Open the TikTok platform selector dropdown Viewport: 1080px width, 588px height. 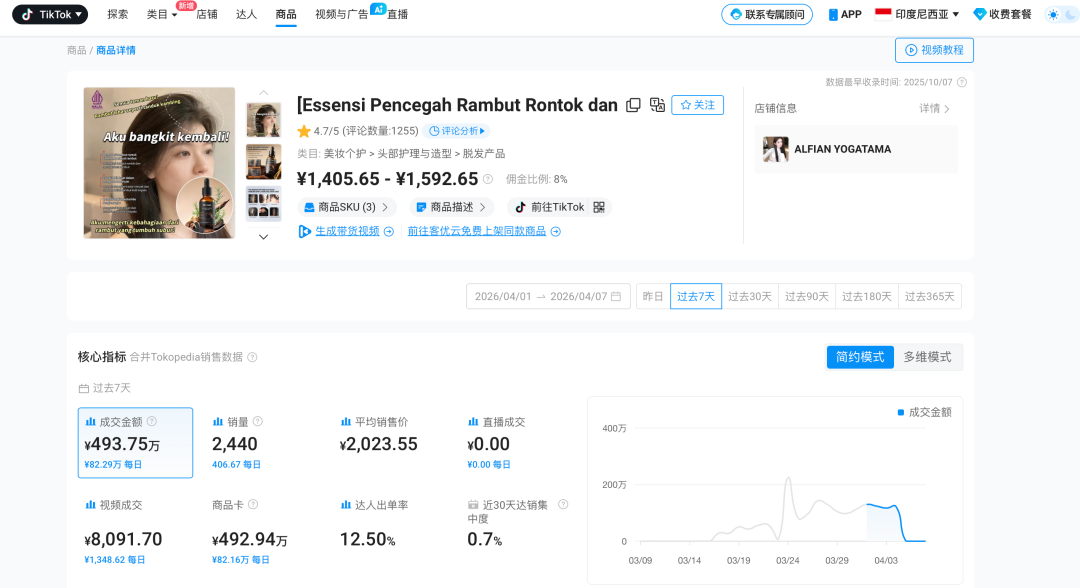click(x=50, y=14)
